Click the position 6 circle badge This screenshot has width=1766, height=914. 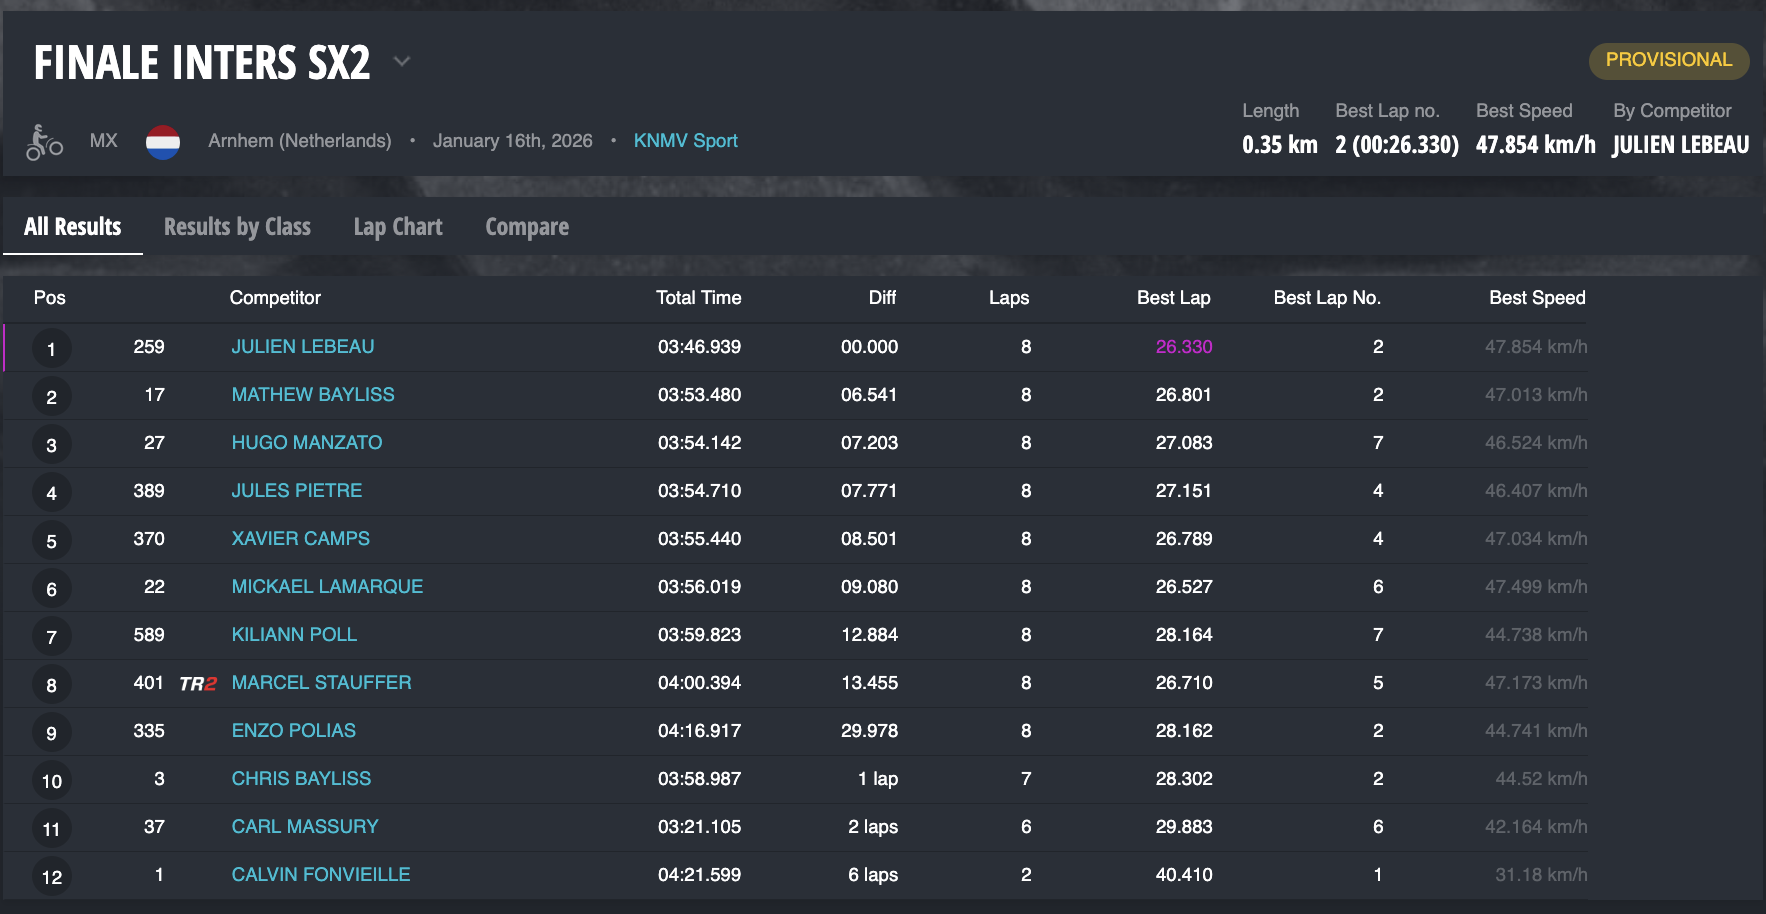coord(51,589)
